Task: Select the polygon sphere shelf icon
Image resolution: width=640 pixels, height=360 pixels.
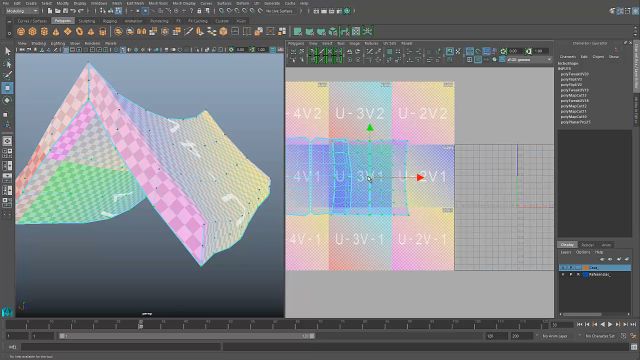Action: [21, 31]
